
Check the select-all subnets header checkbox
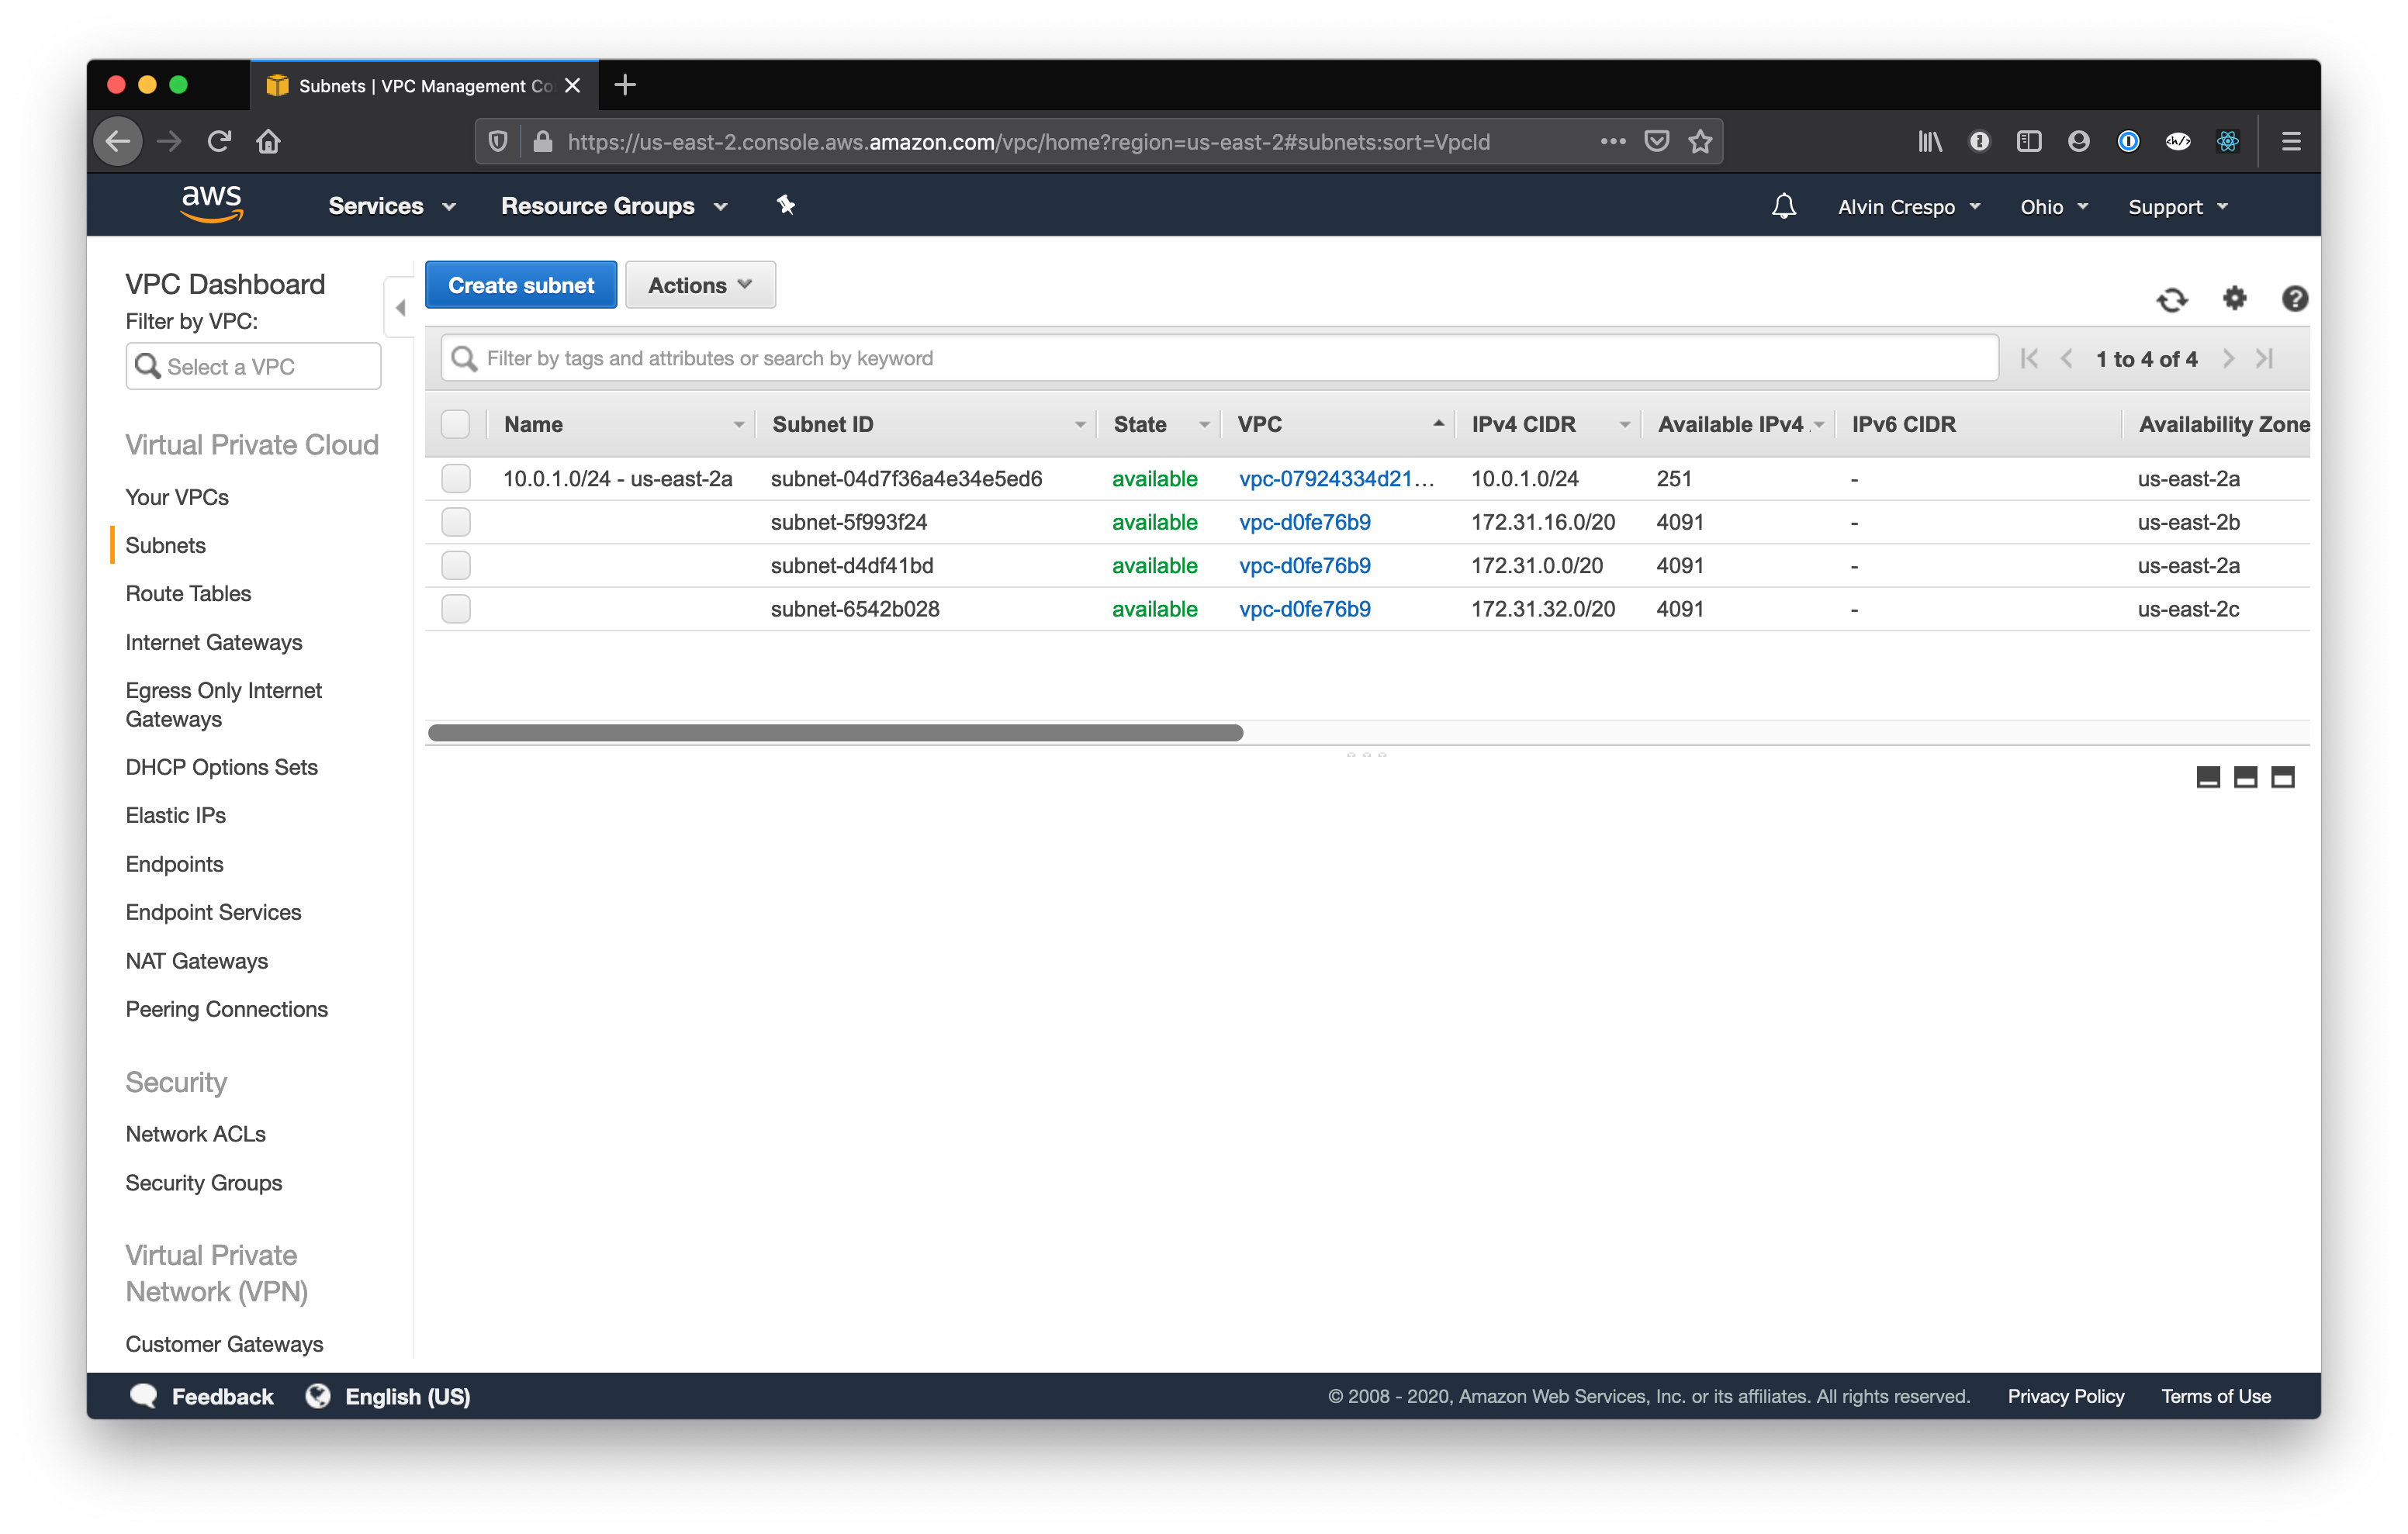click(455, 424)
